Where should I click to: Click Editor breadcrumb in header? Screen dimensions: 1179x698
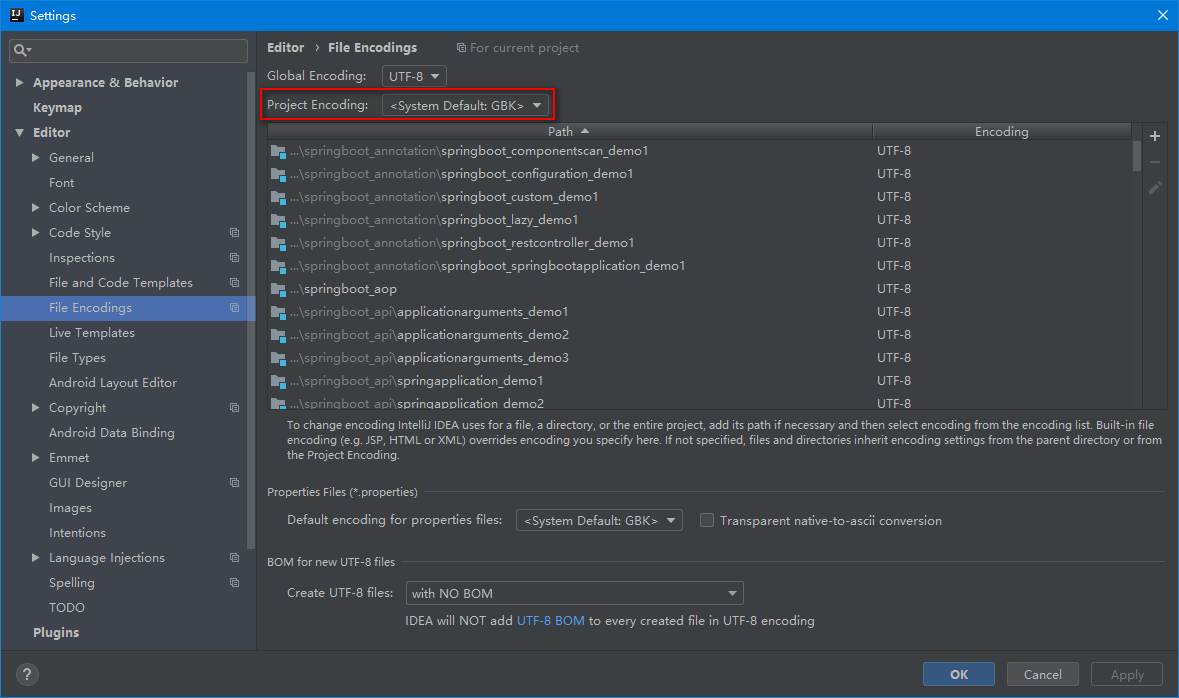[286, 47]
